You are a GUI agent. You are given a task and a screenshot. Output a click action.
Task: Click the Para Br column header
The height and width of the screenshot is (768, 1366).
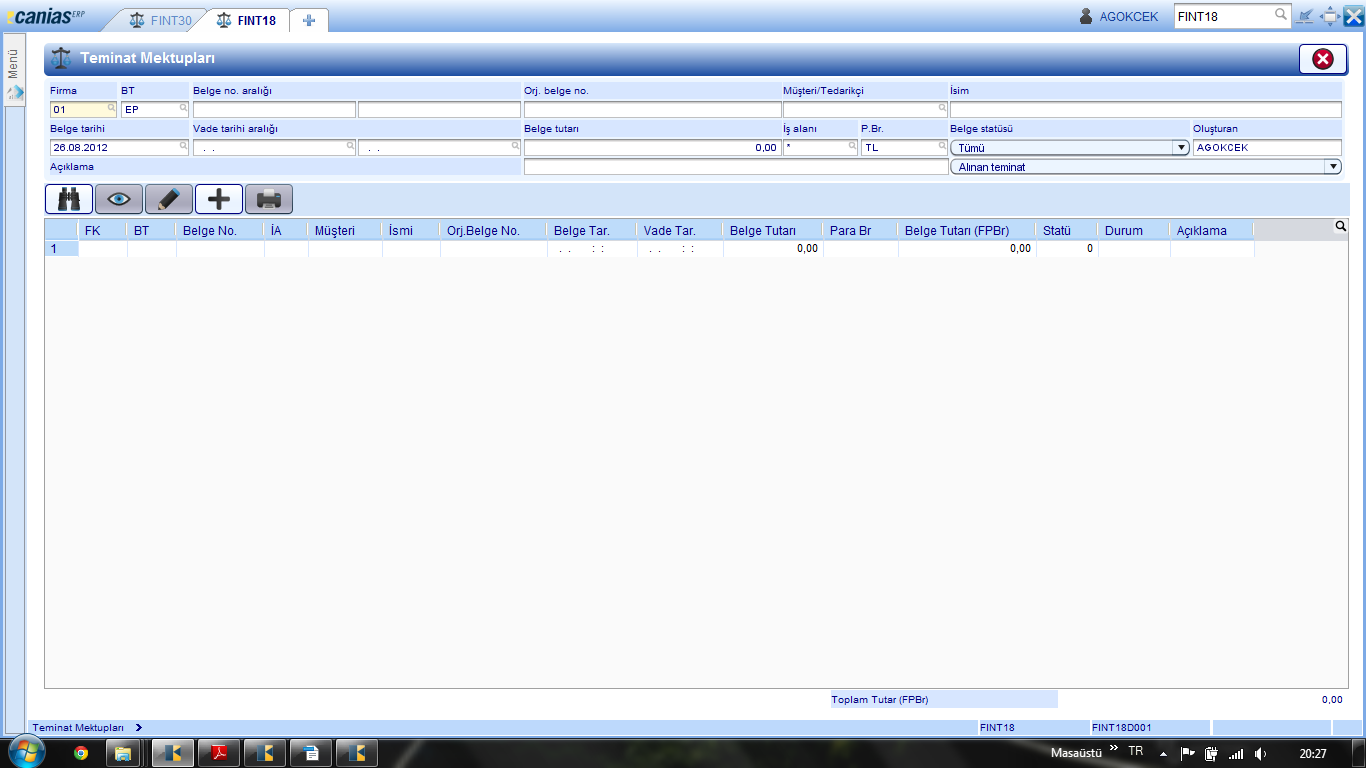[x=861, y=231]
